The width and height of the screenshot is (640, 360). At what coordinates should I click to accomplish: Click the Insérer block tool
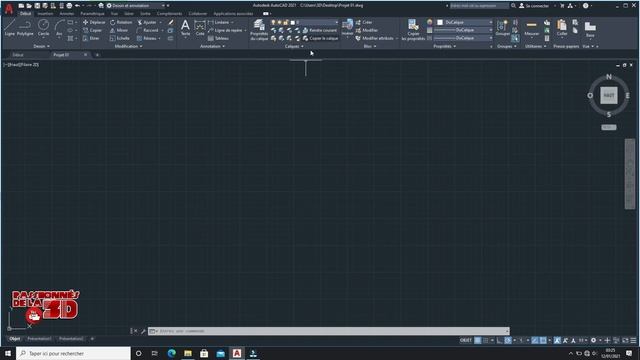click(347, 28)
